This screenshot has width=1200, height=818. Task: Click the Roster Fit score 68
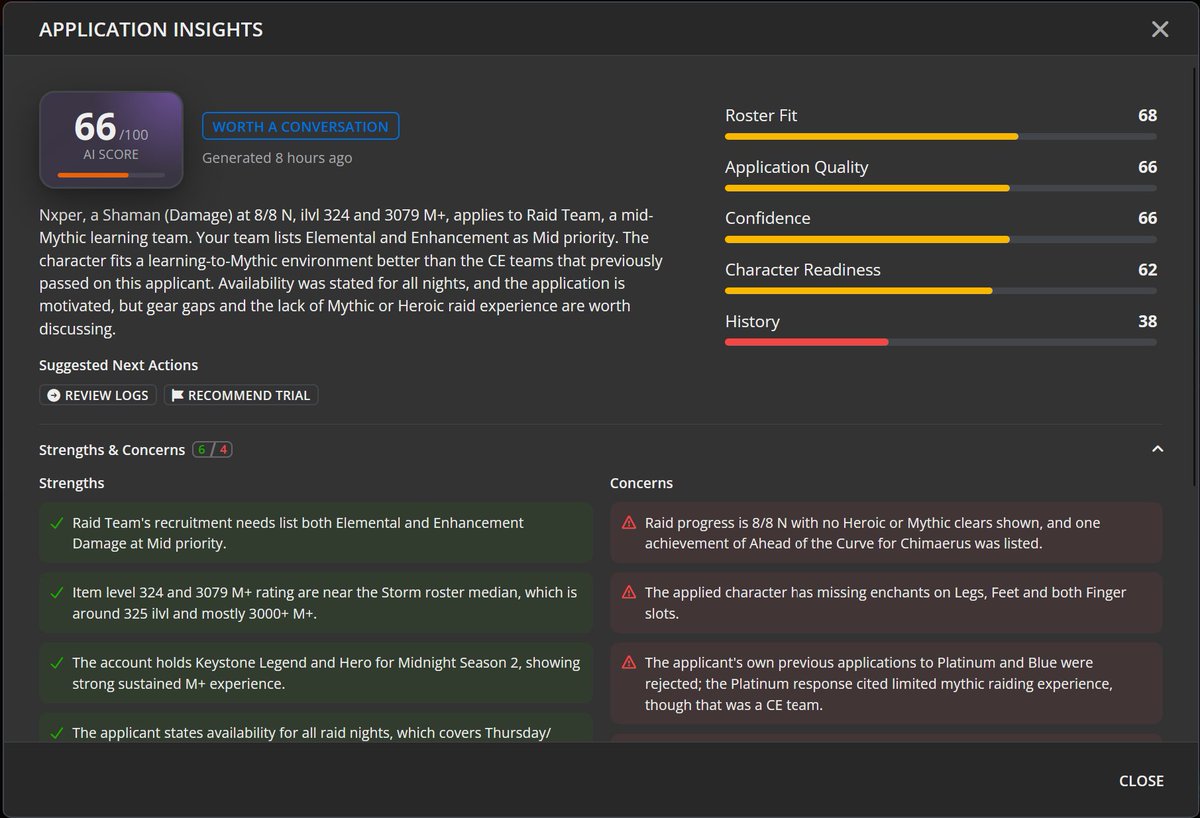click(1147, 115)
